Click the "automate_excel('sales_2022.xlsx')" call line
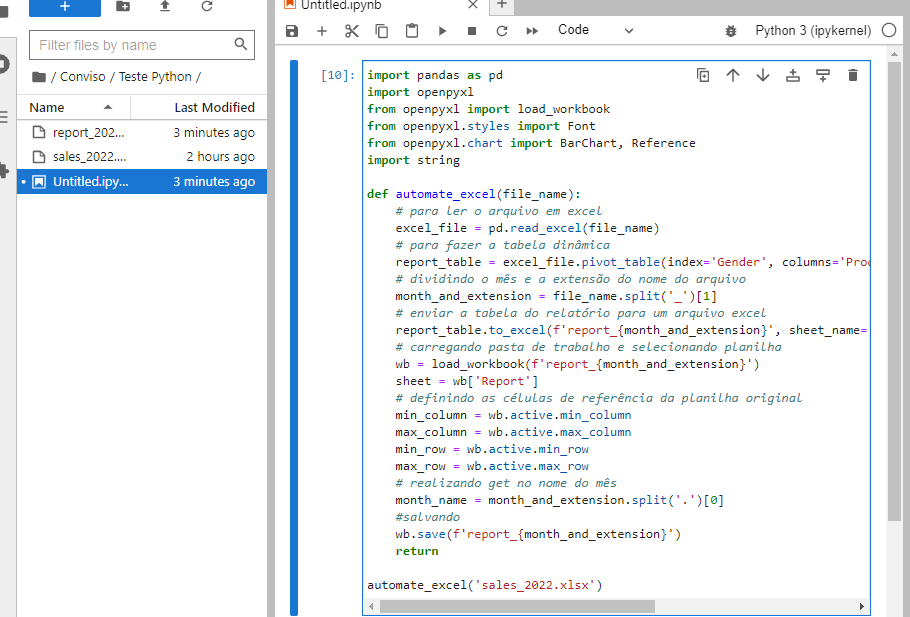This screenshot has width=910, height=617. pyautogui.click(x=485, y=585)
